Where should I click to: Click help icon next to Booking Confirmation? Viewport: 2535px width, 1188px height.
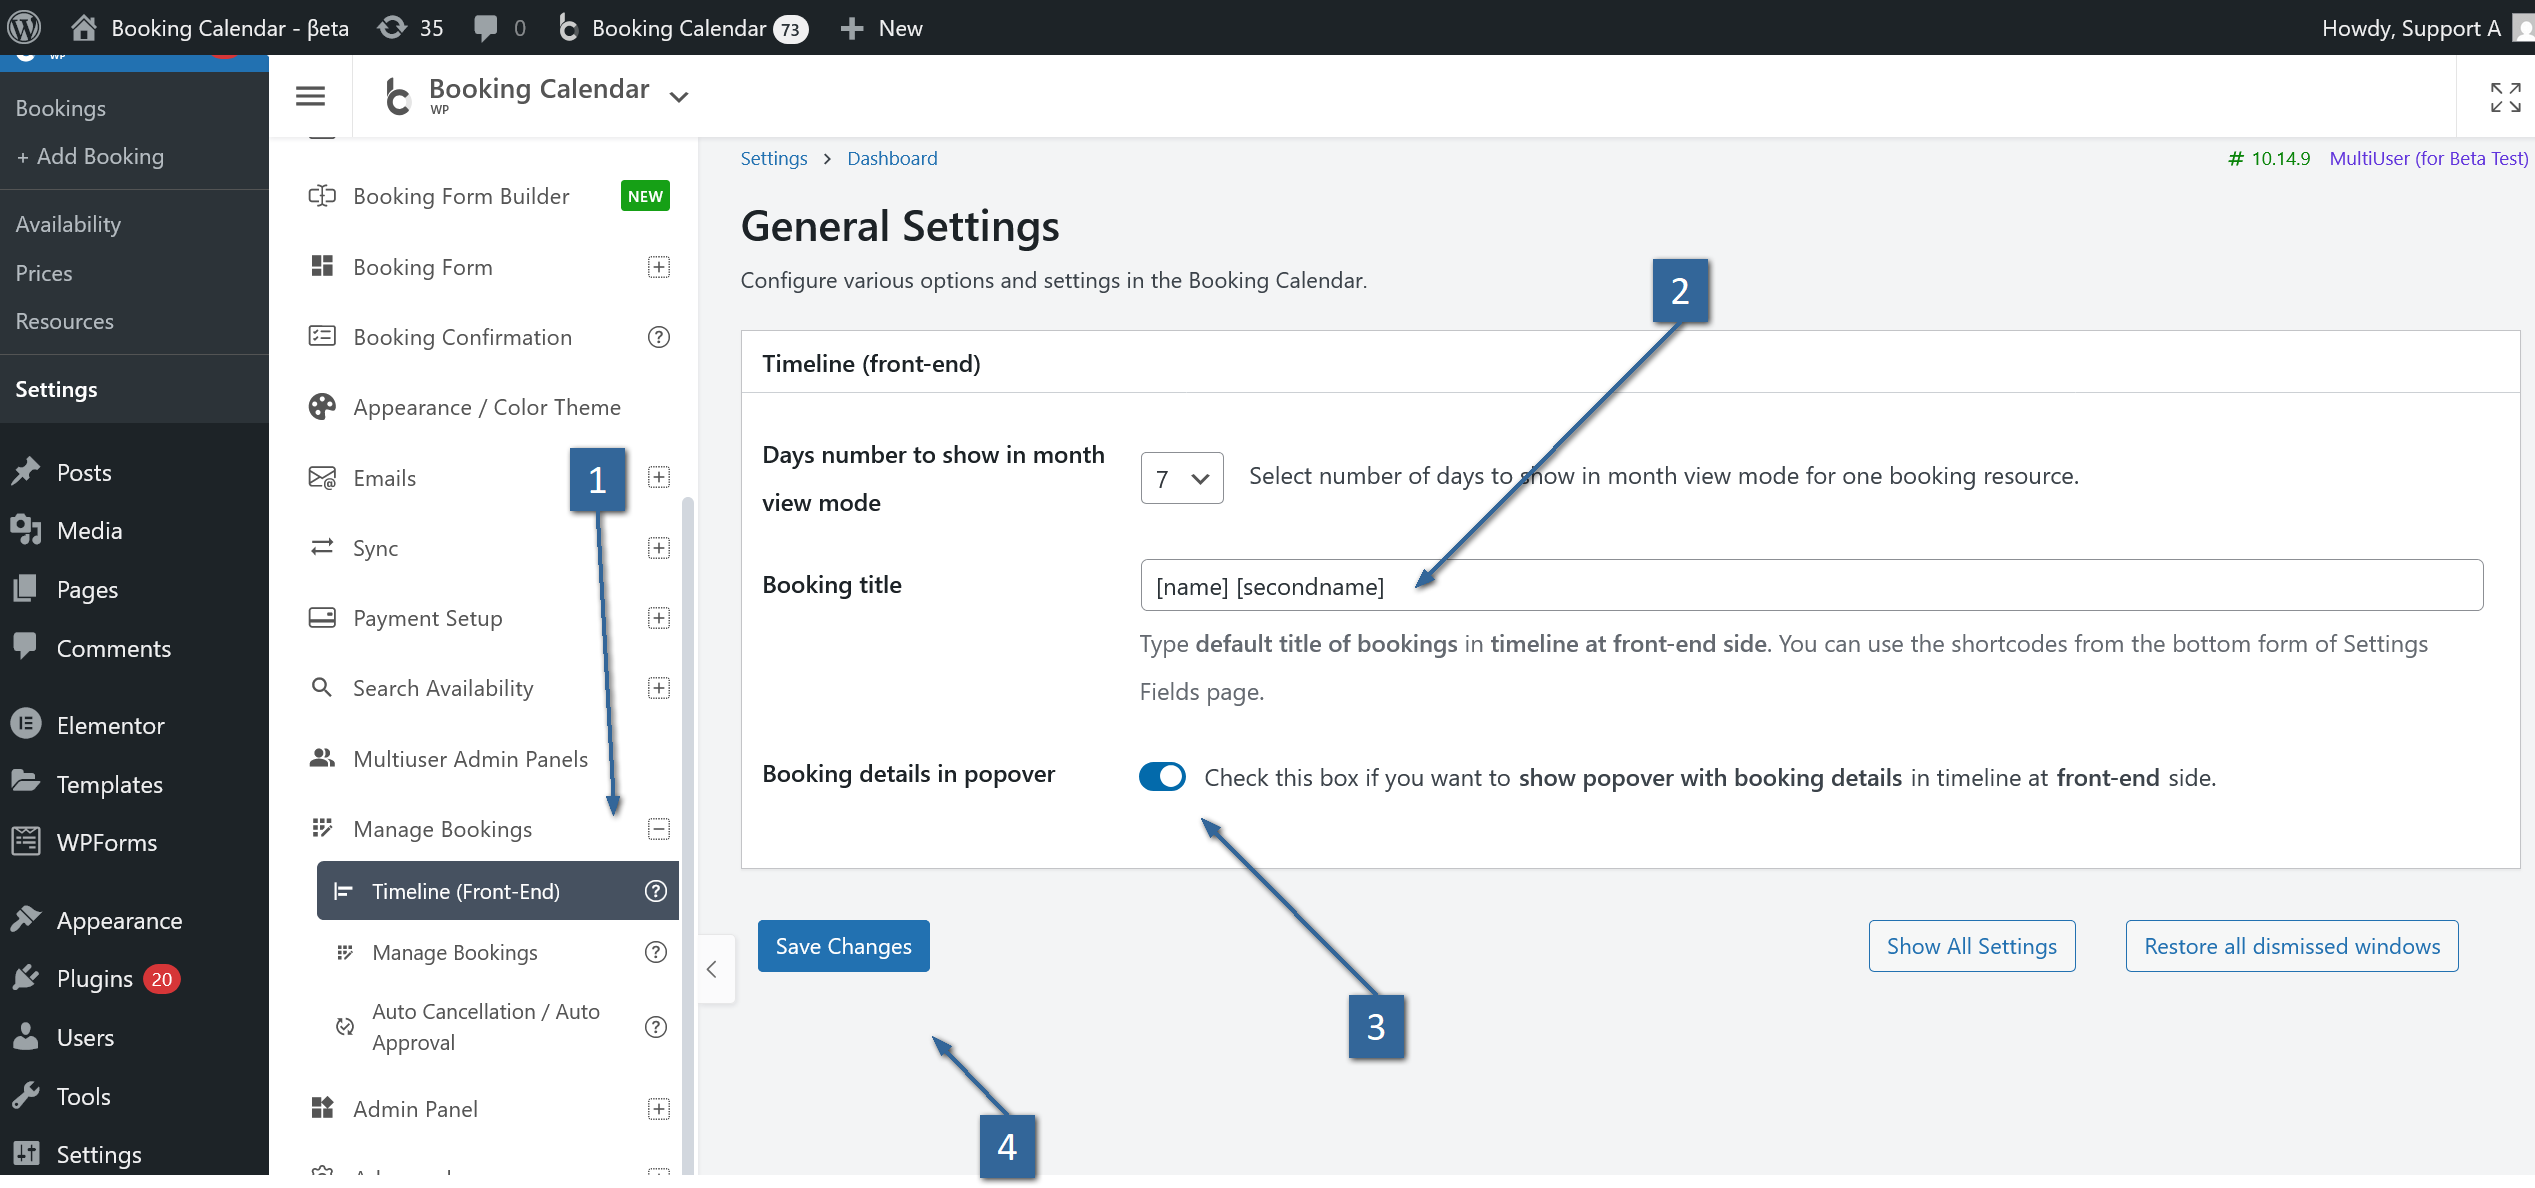click(658, 337)
